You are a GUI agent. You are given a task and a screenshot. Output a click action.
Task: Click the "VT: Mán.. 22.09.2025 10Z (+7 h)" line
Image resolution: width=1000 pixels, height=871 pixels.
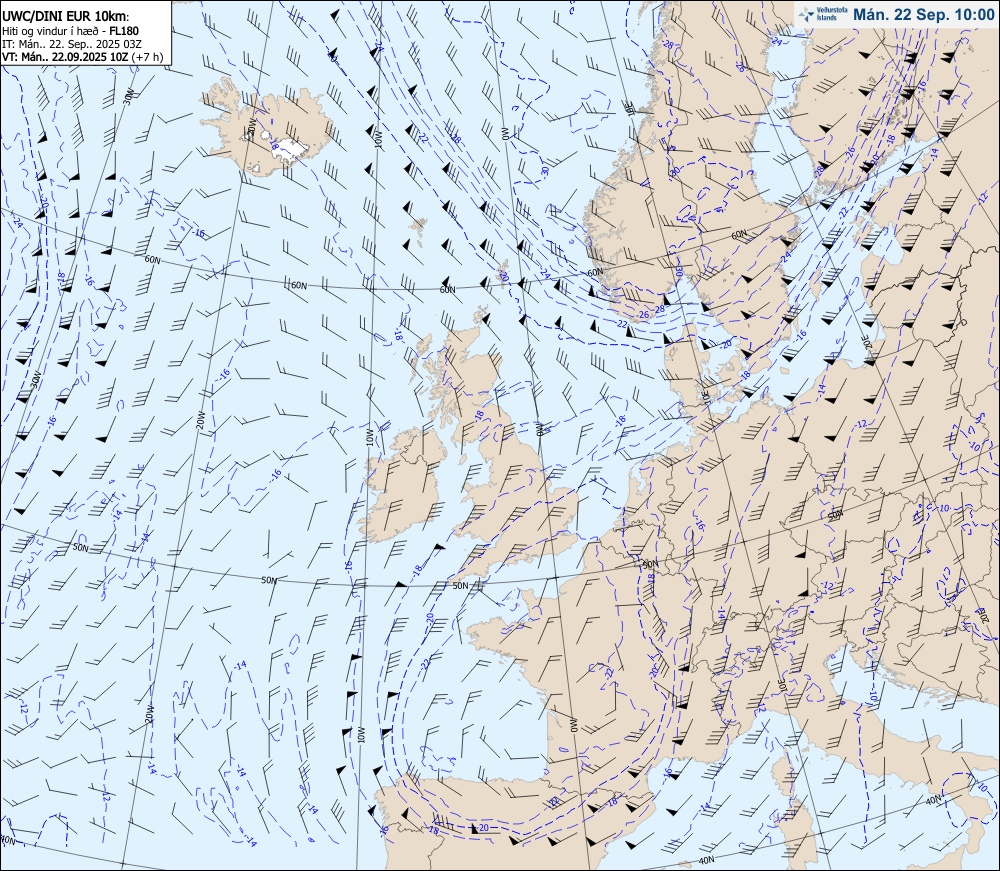(x=83, y=57)
